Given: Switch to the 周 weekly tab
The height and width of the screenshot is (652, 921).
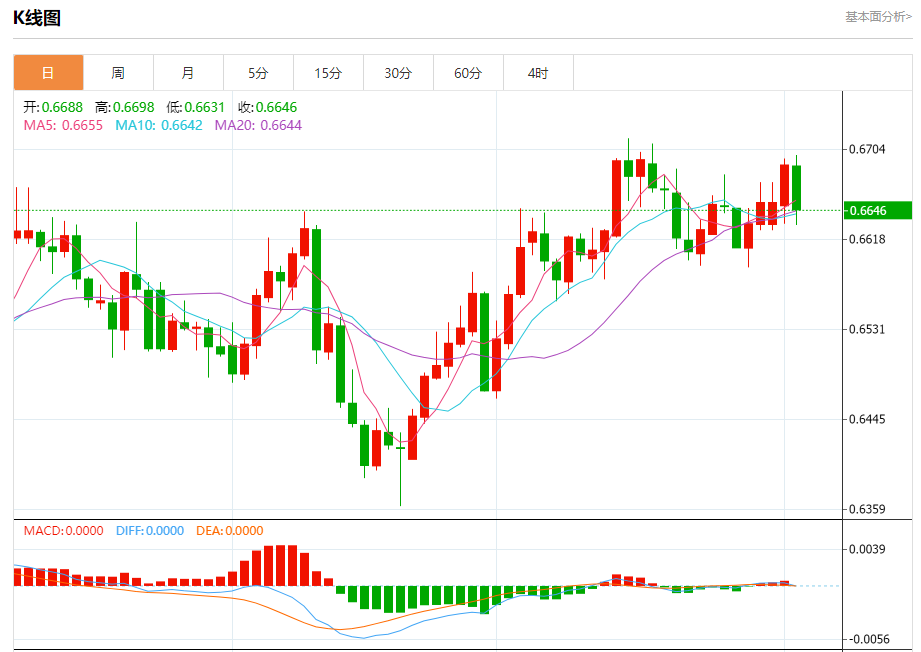Looking at the screenshot, I should [x=118, y=73].
